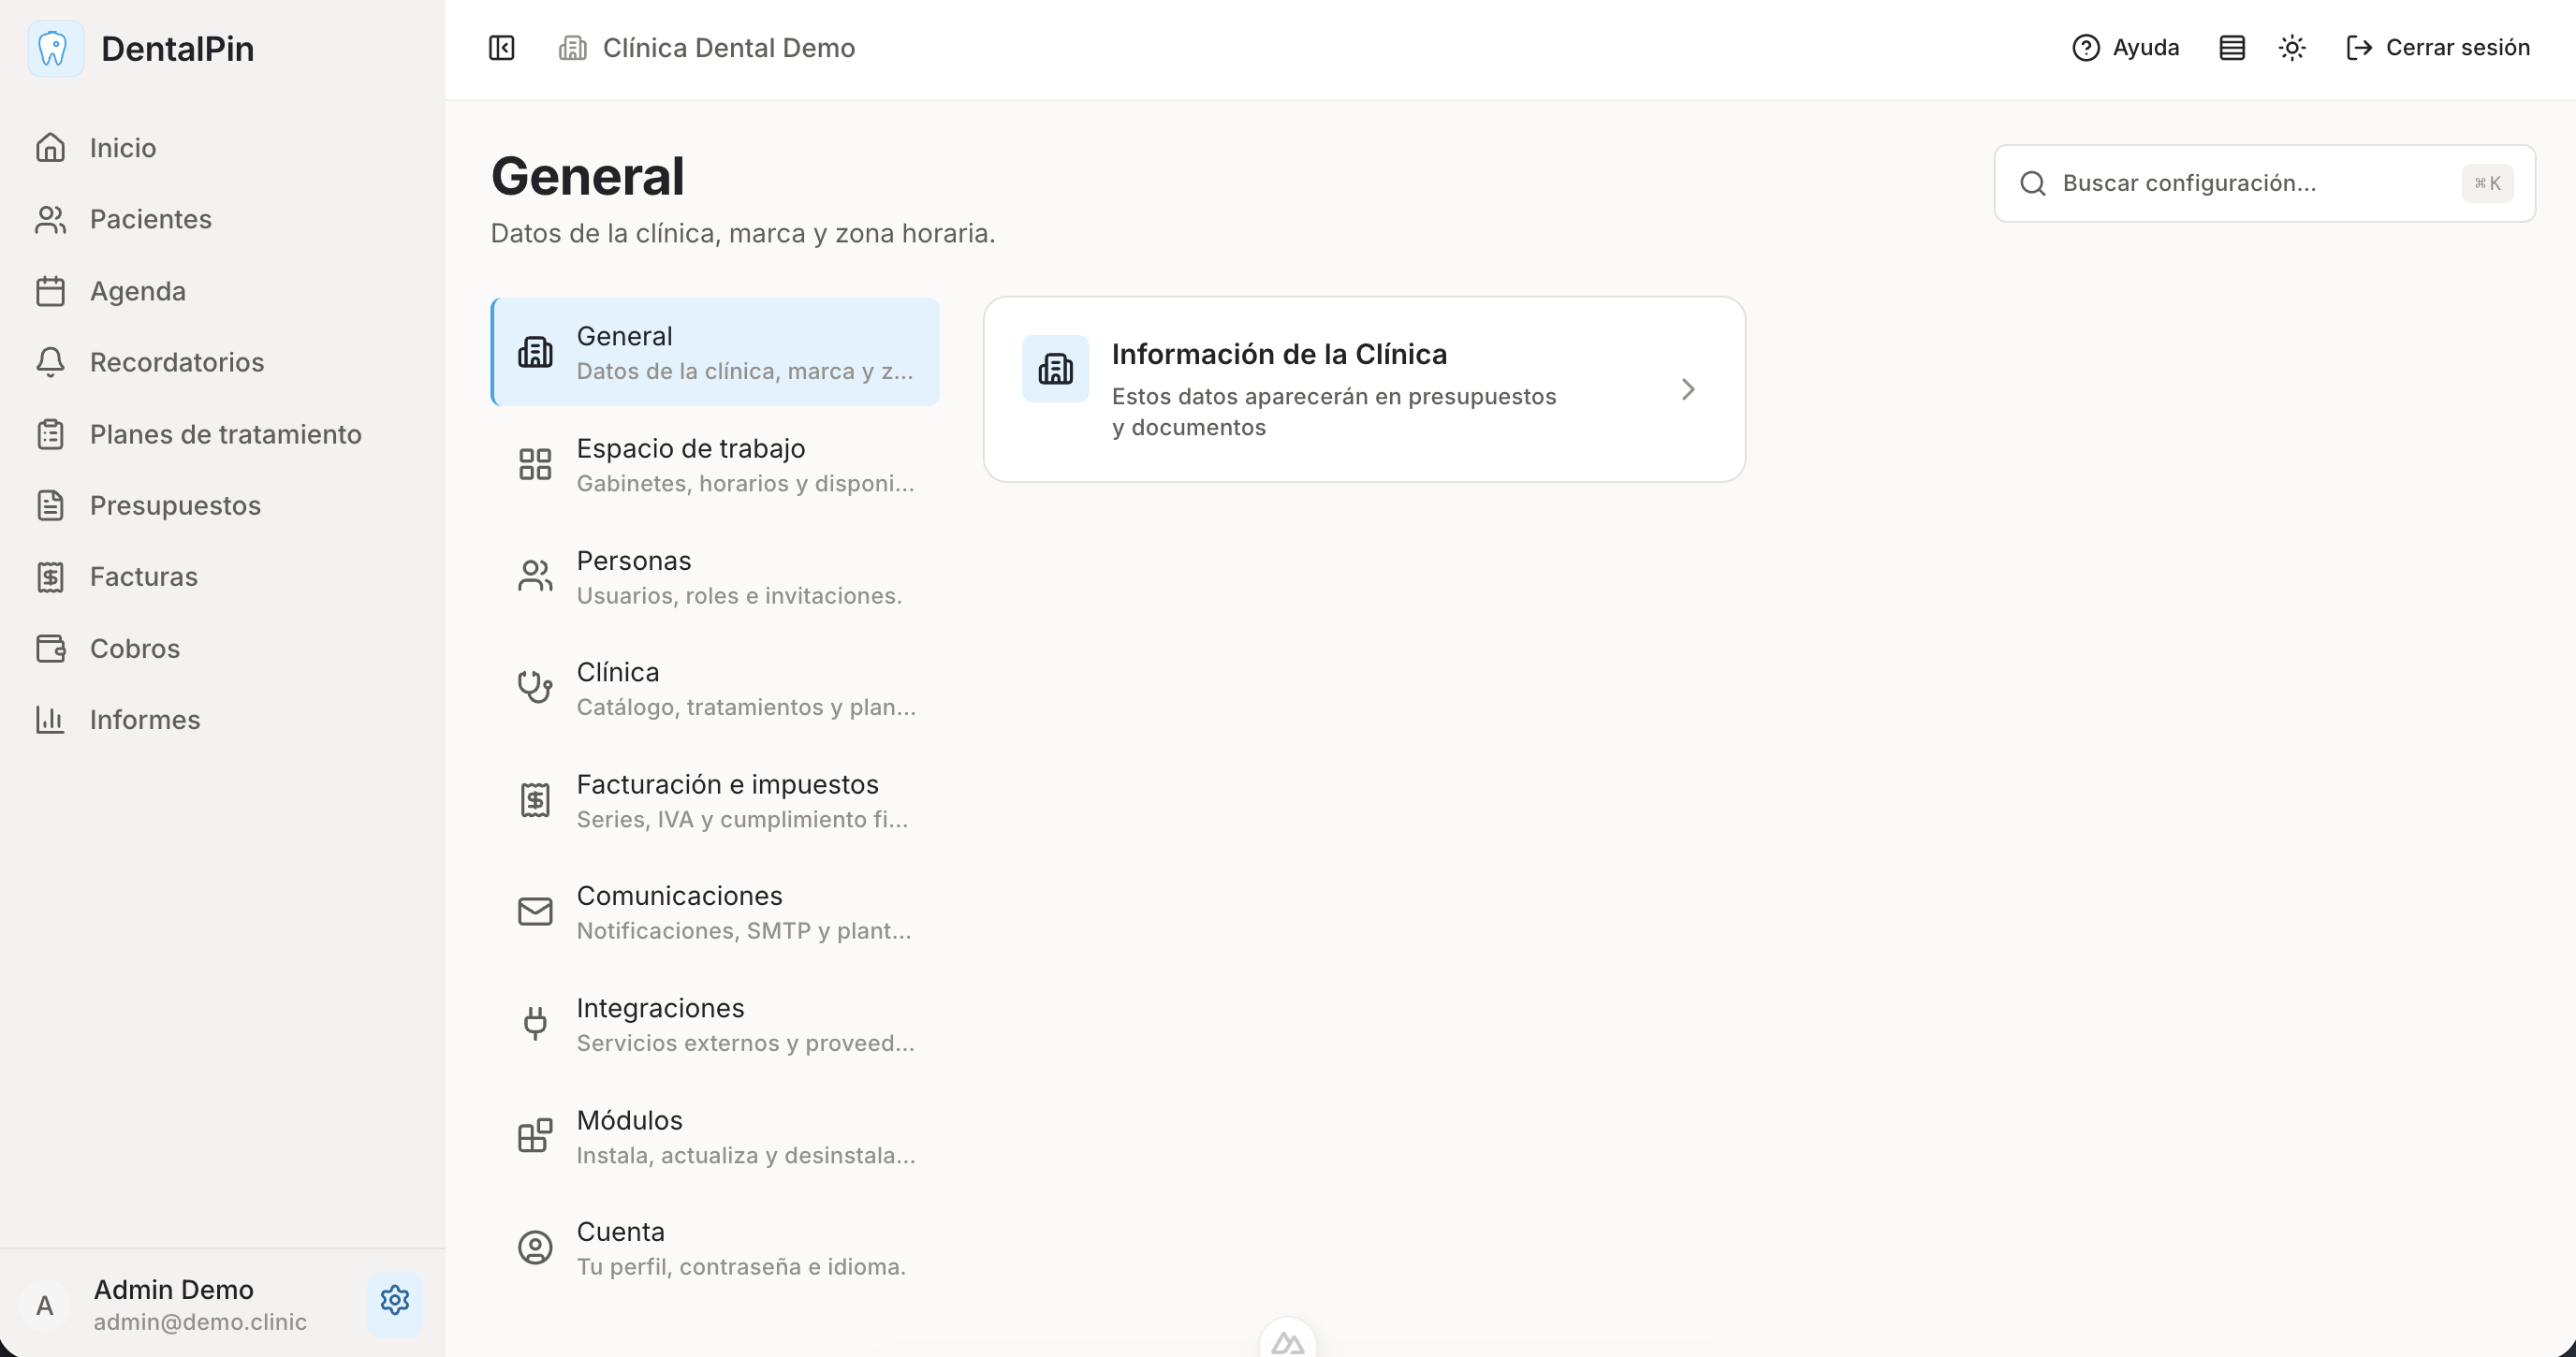Image resolution: width=2576 pixels, height=1357 pixels.
Task: Open the Personas settings section
Action: [x=715, y=576]
